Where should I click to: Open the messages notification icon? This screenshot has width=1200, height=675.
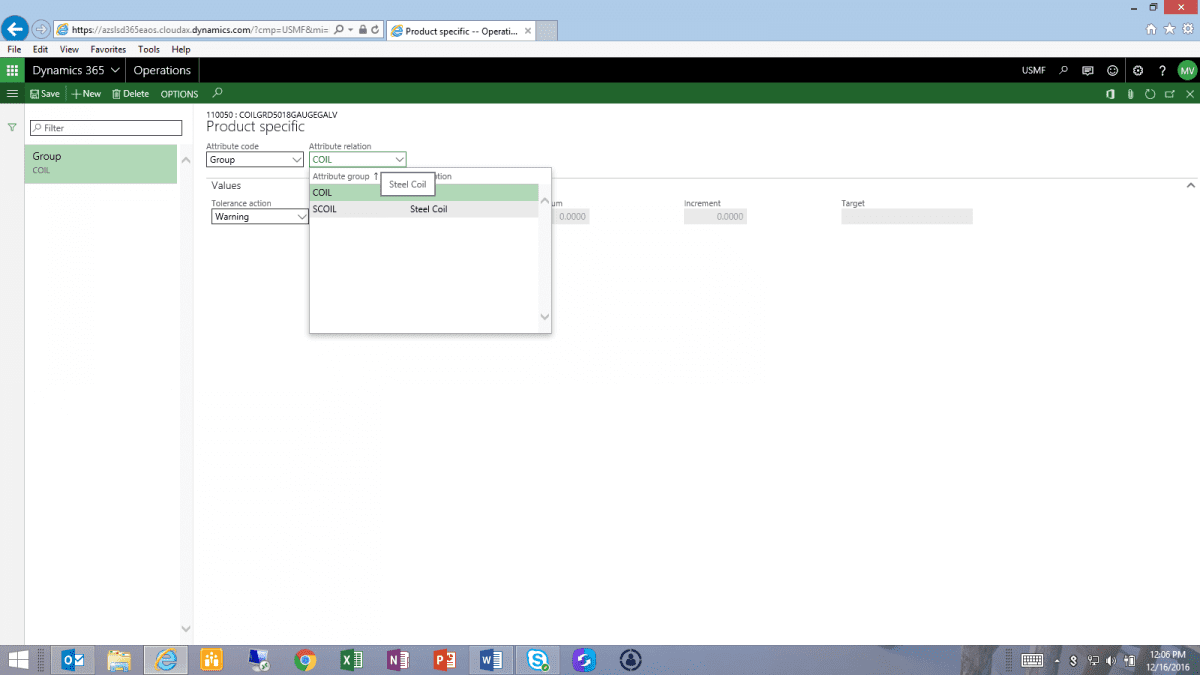click(1088, 70)
